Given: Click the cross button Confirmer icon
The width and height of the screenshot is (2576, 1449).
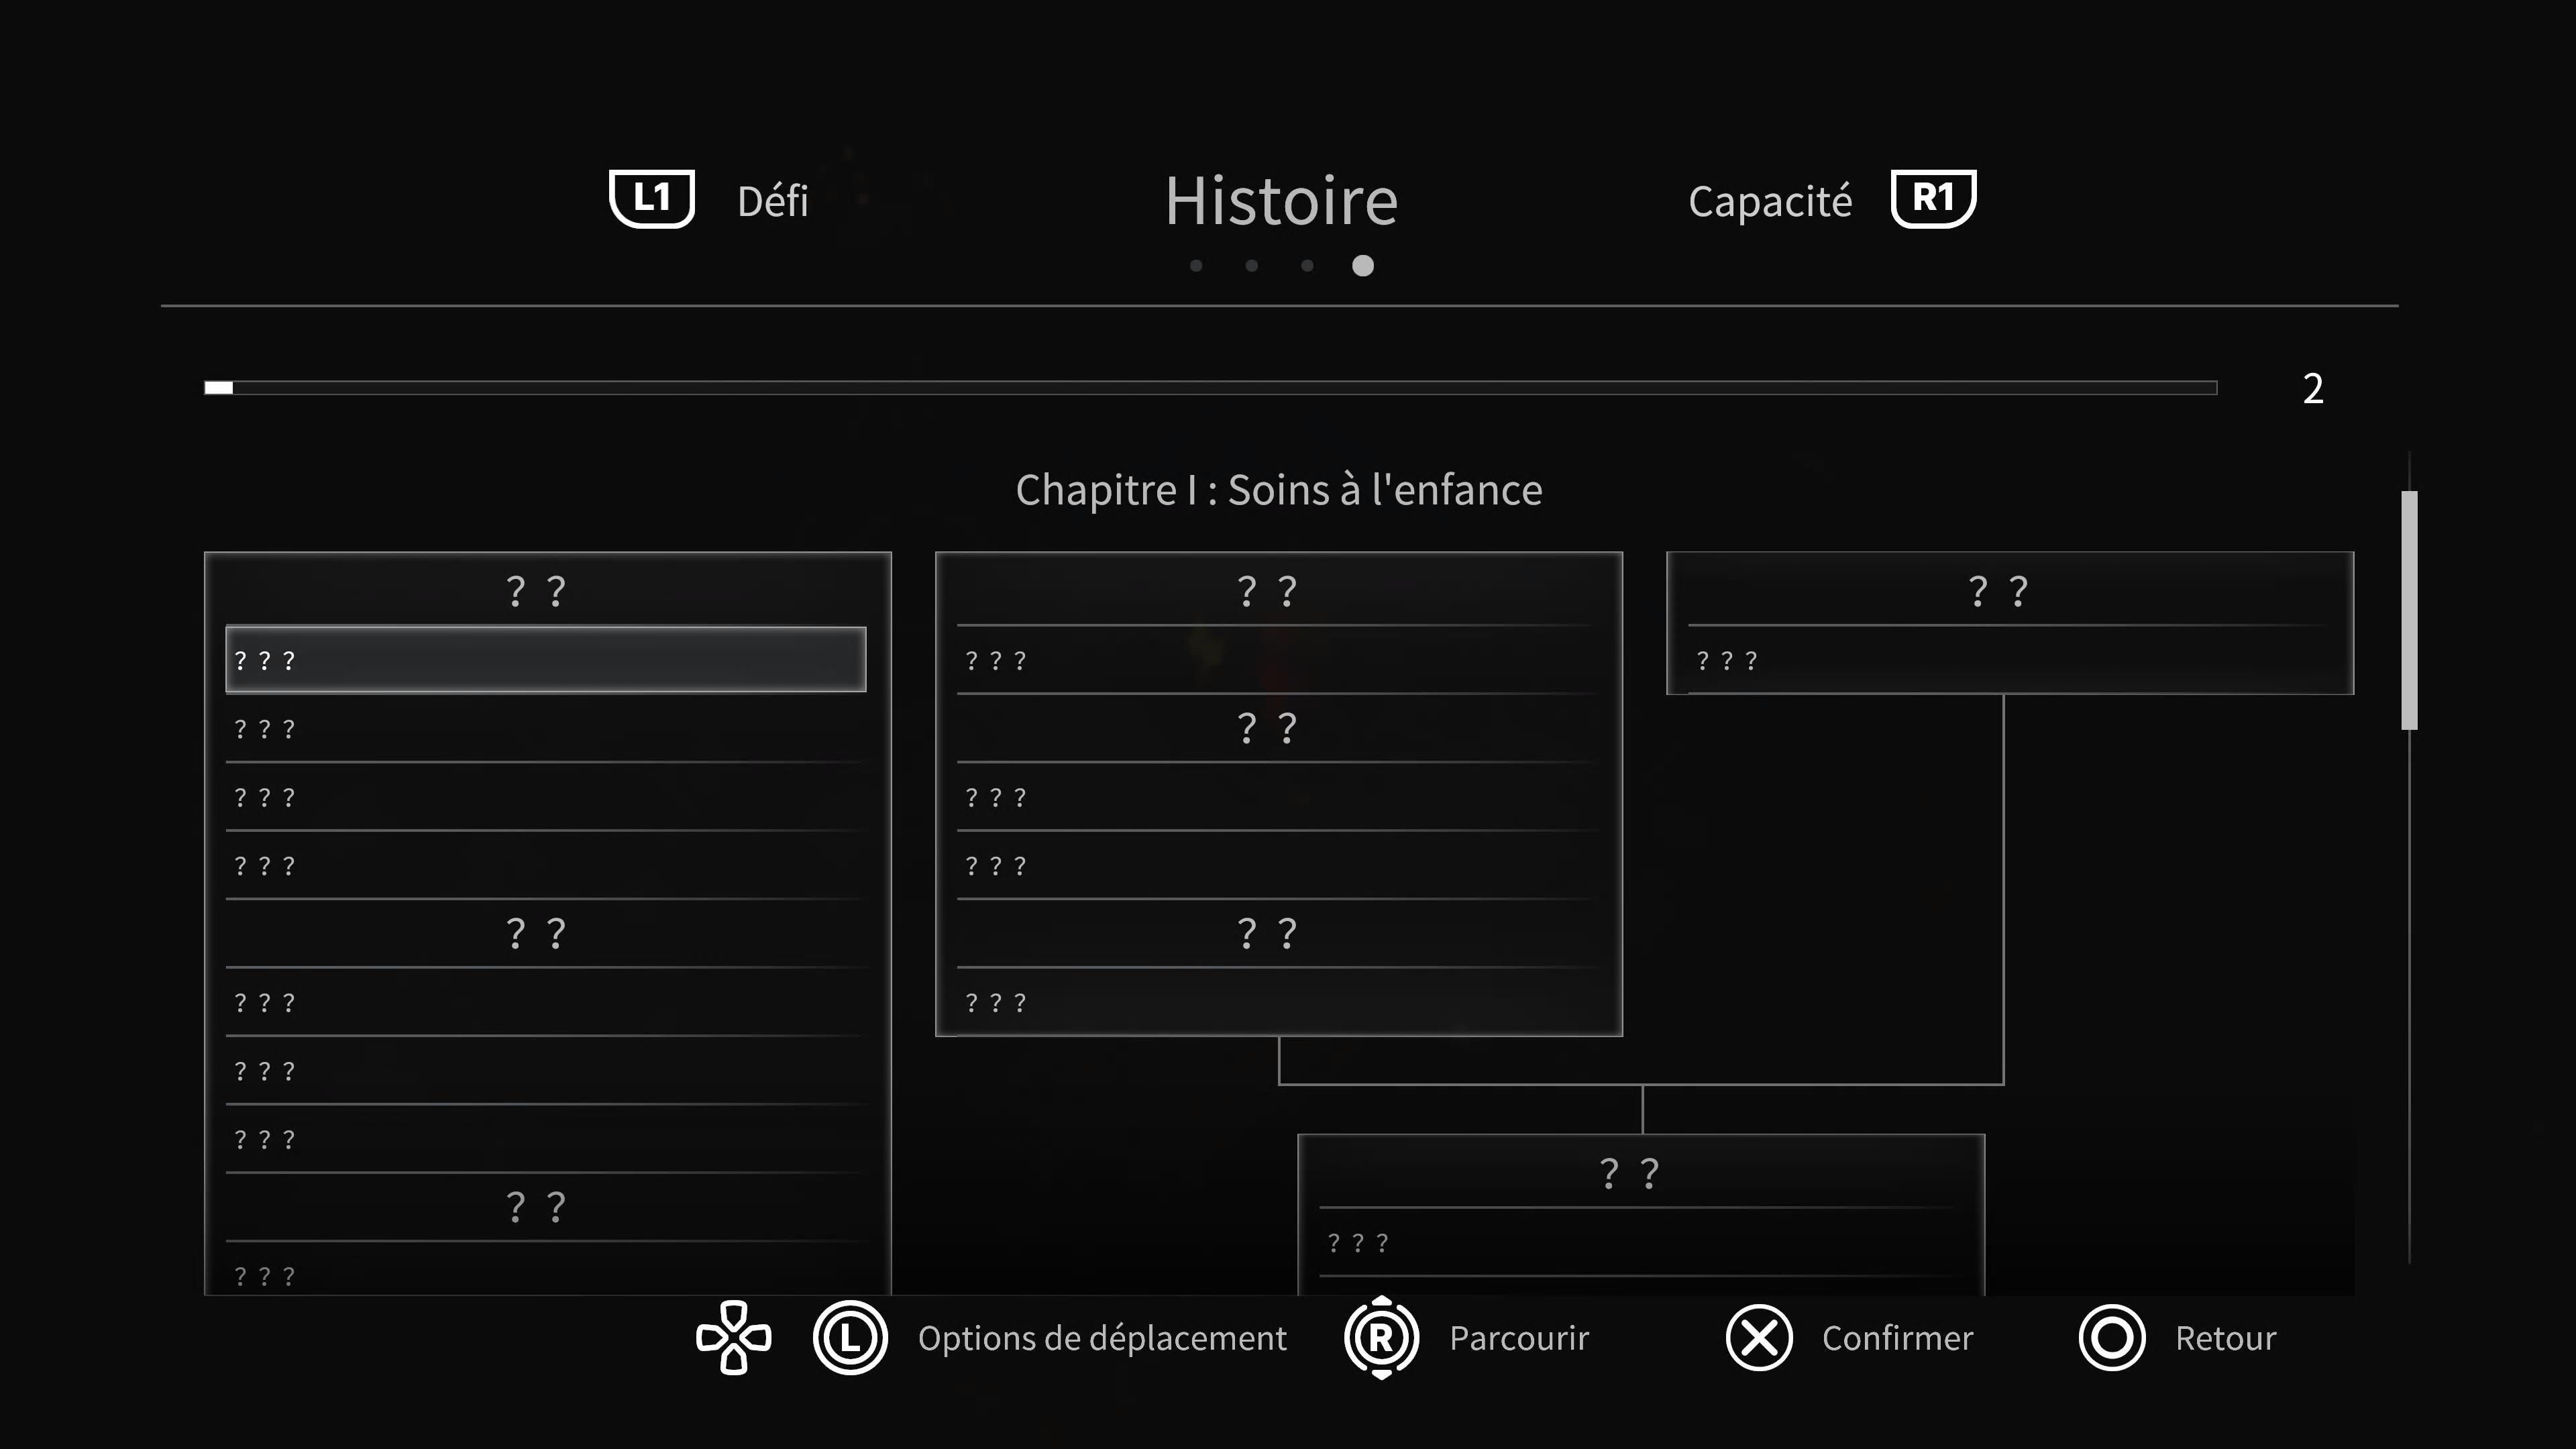Looking at the screenshot, I should click(1758, 1337).
